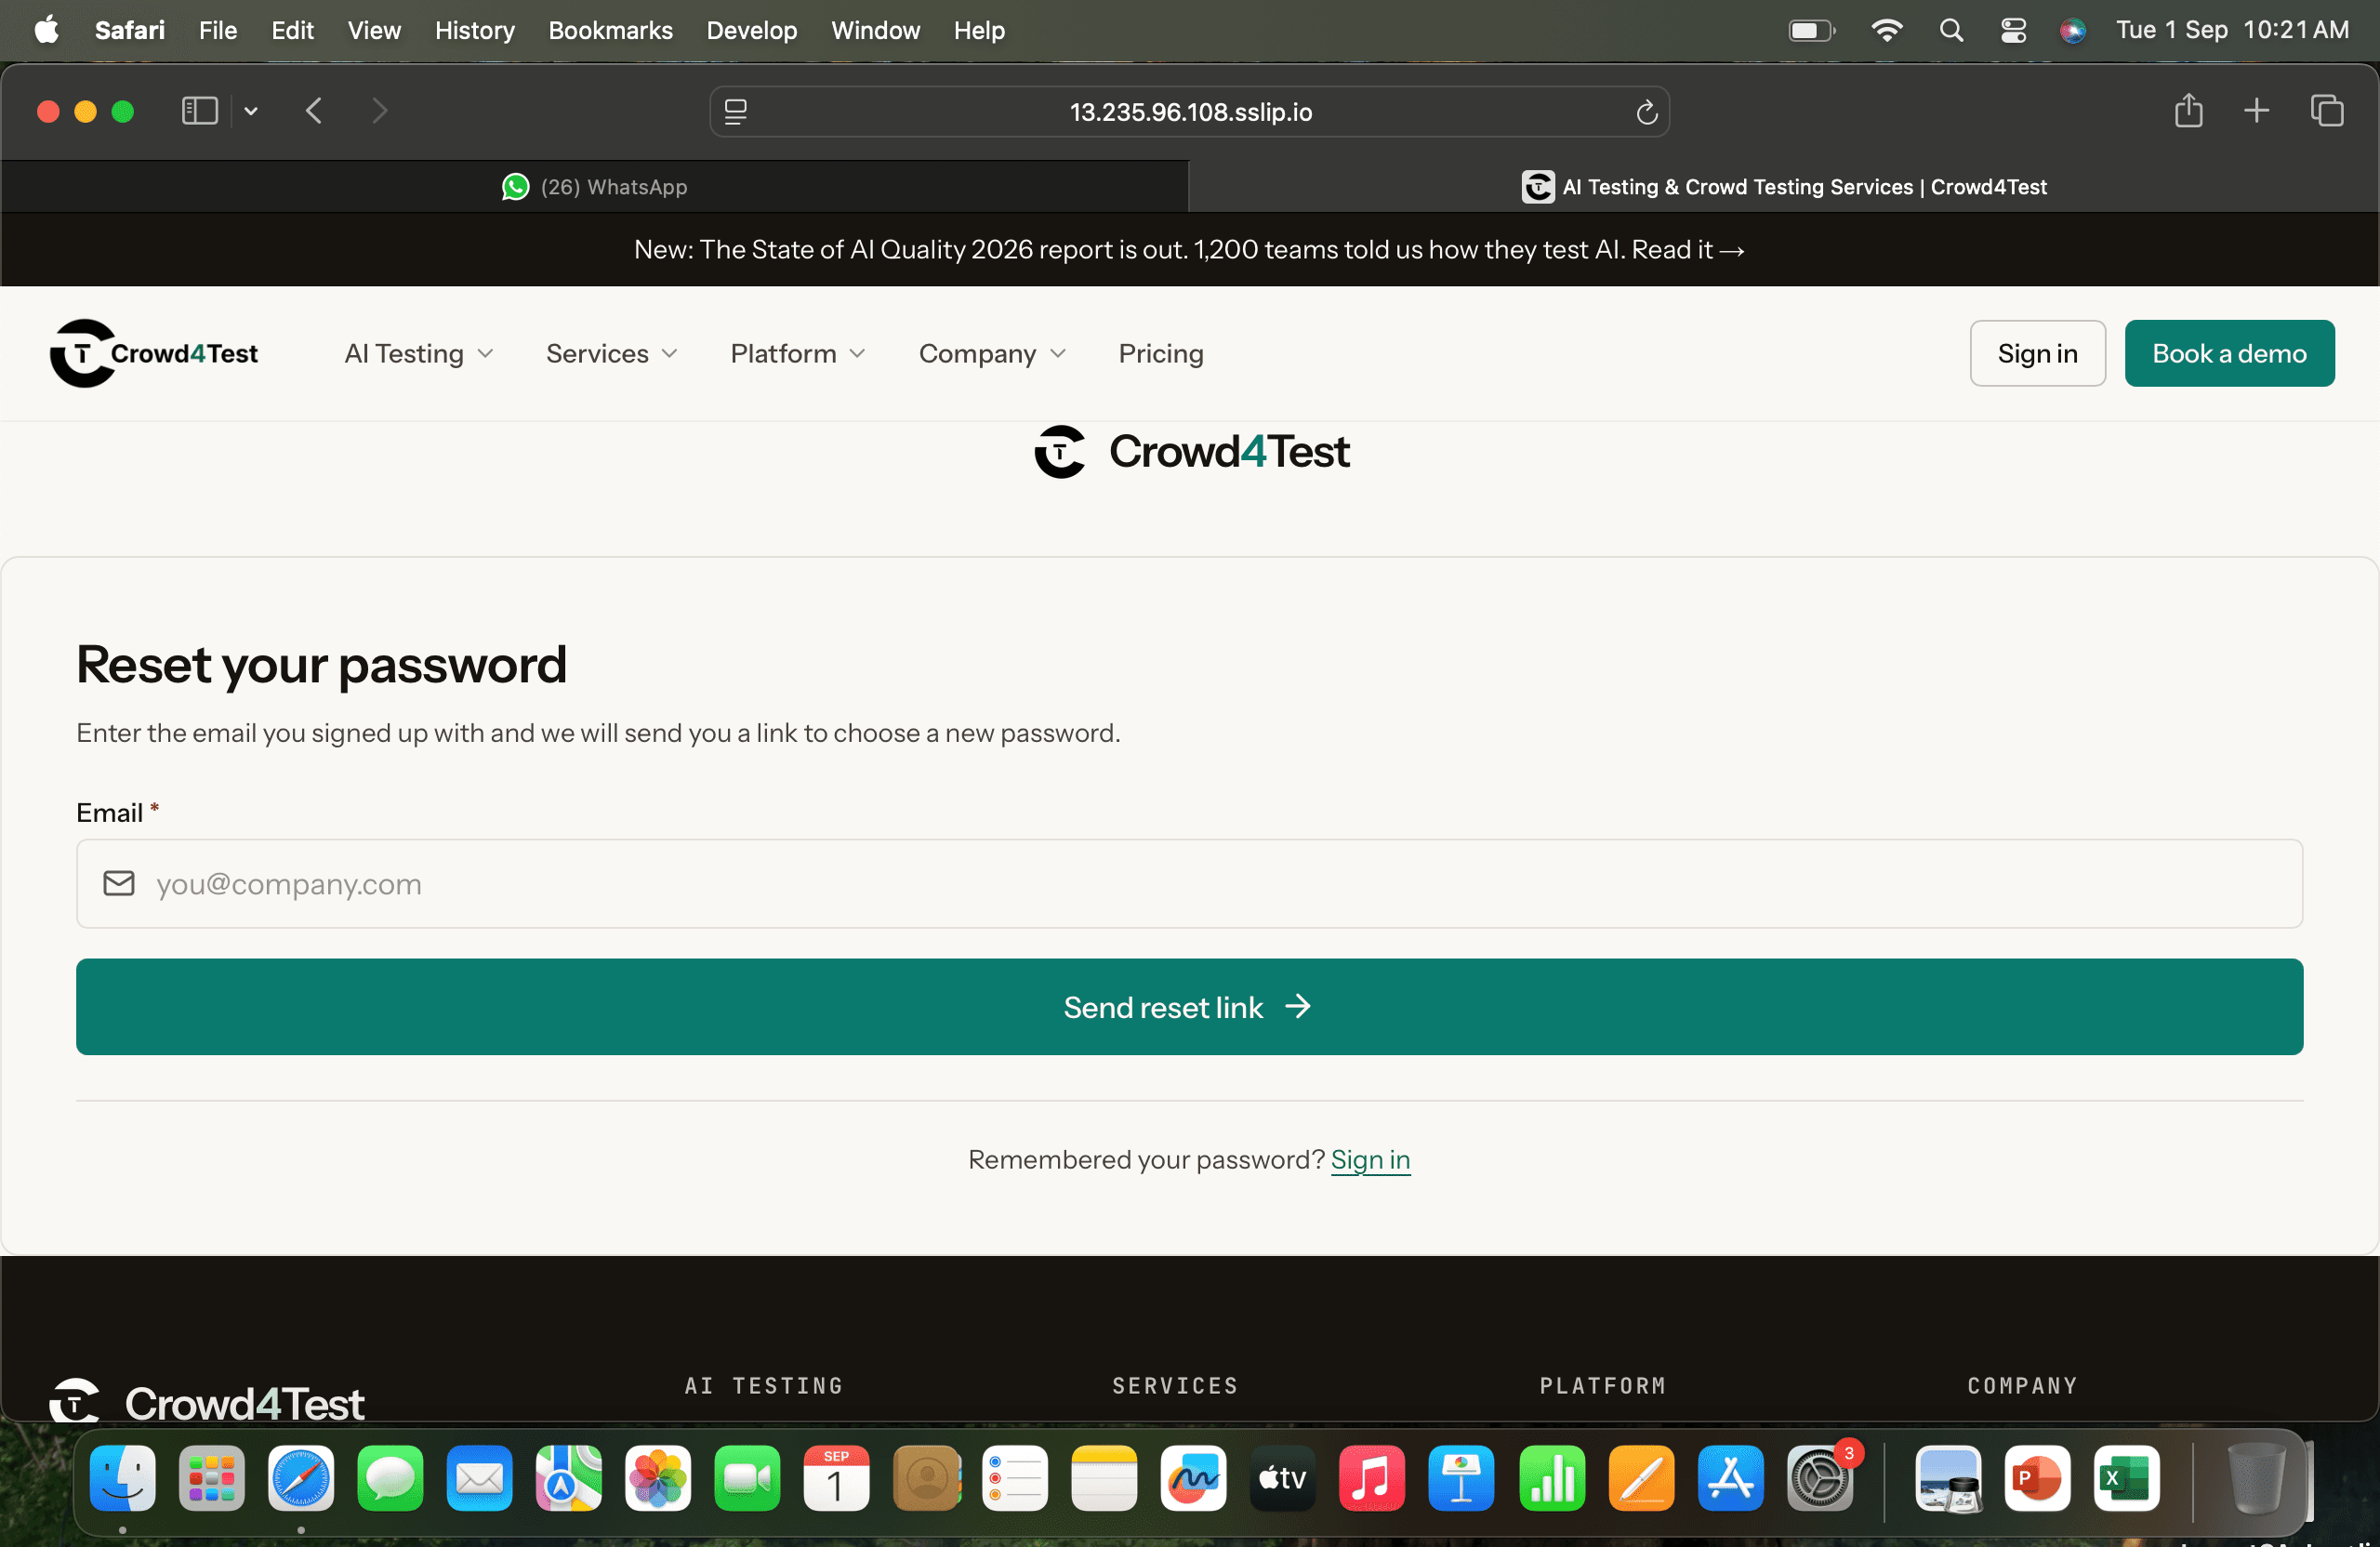The image size is (2380, 1547).
Task: Click the Share icon in Safari toolbar
Action: 2188,110
